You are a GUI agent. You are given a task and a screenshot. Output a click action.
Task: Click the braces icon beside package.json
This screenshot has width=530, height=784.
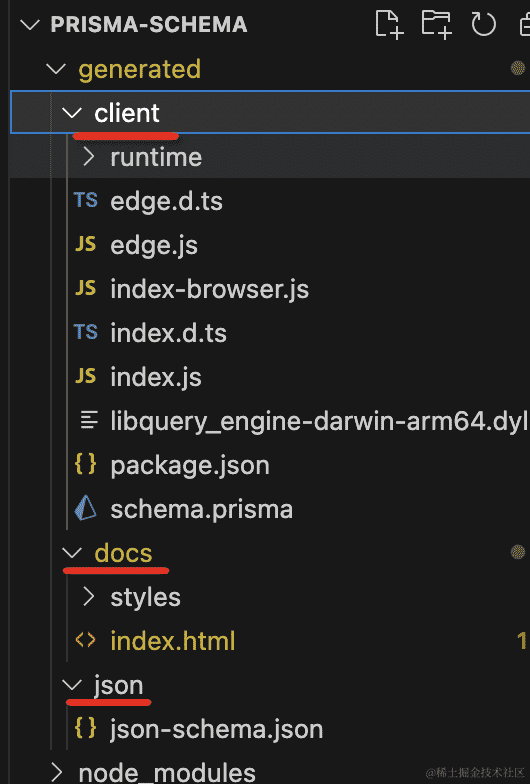[86, 464]
